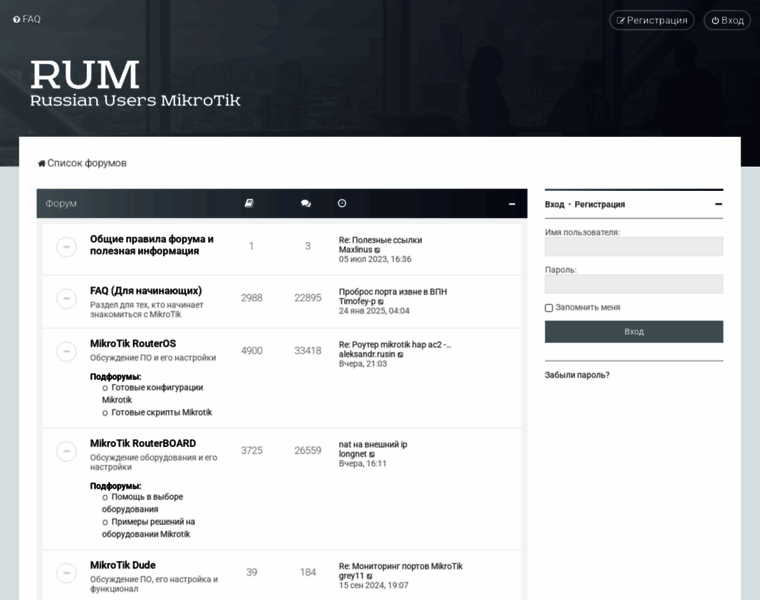Viewport: 760px width, 600px height.
Task: Click view-post icon next to longnet
Action: point(372,455)
